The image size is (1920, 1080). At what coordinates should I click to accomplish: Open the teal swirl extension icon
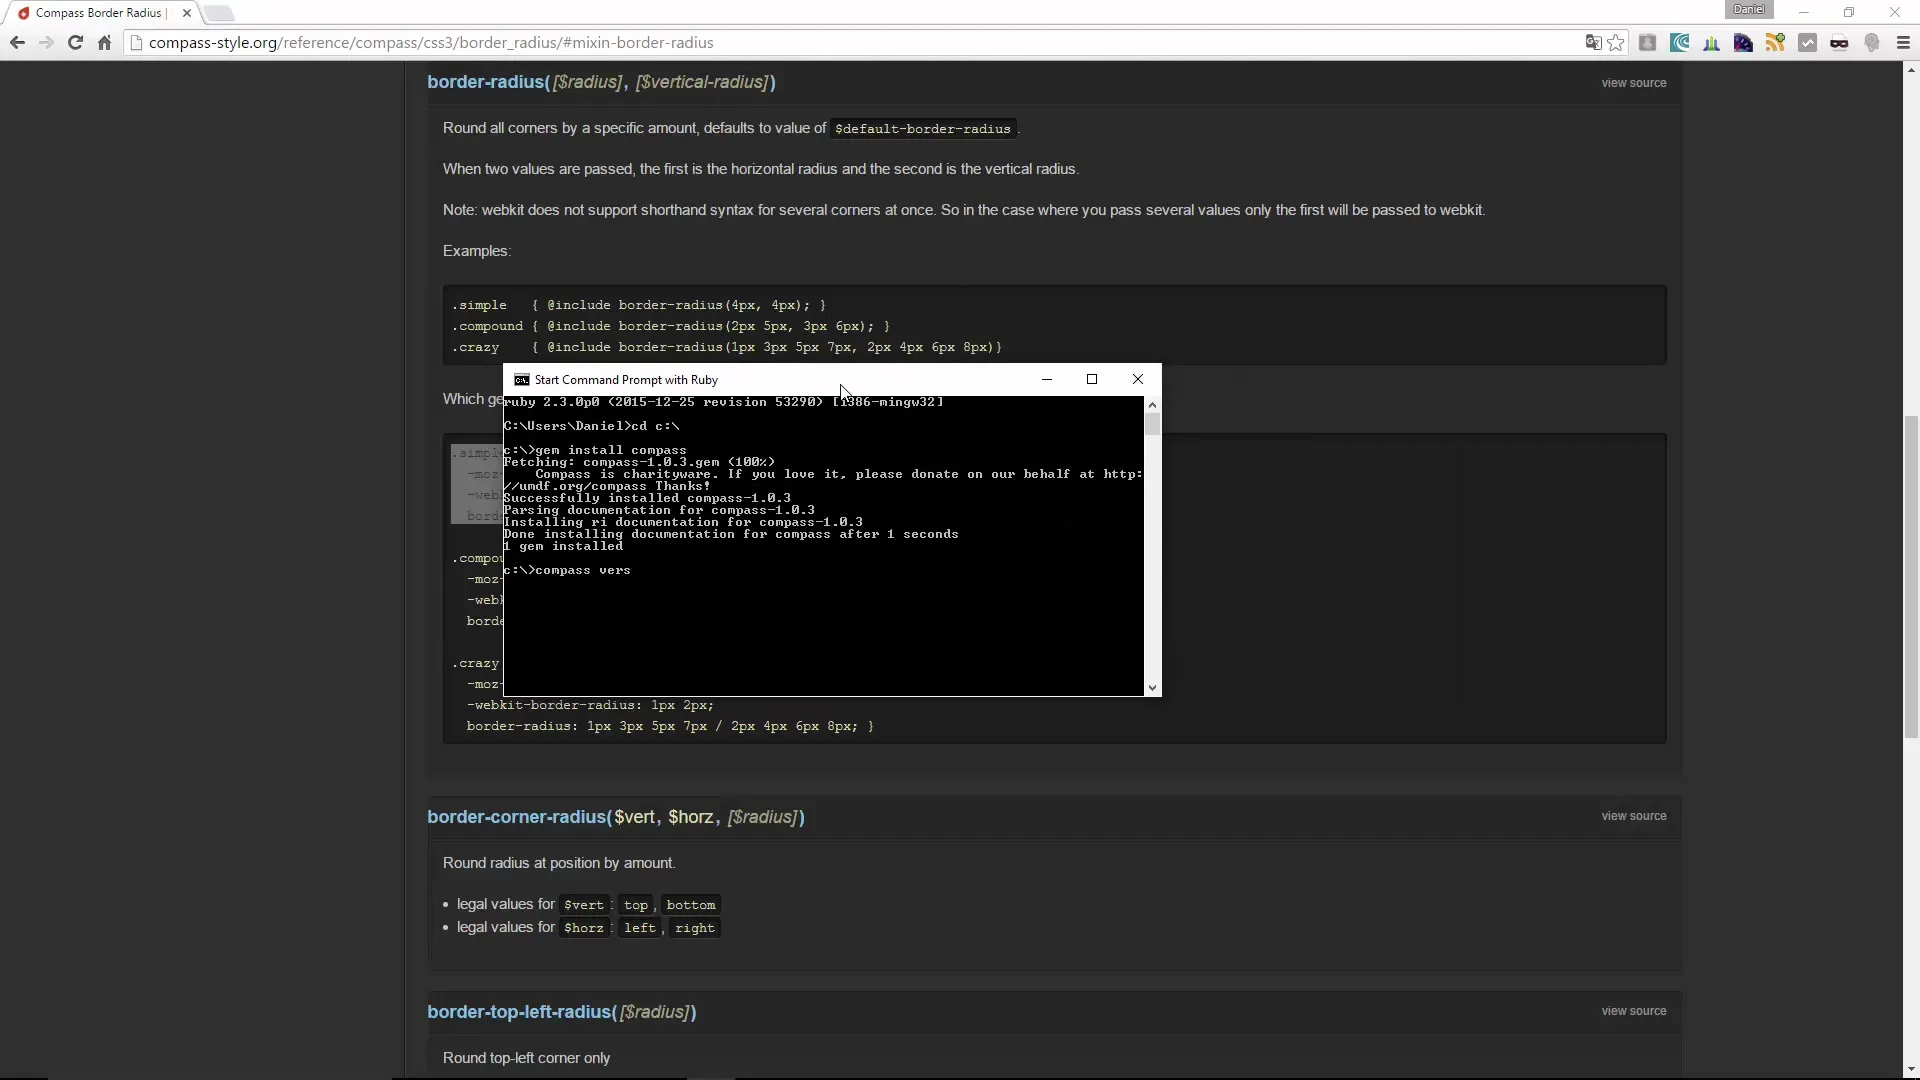tap(1680, 43)
